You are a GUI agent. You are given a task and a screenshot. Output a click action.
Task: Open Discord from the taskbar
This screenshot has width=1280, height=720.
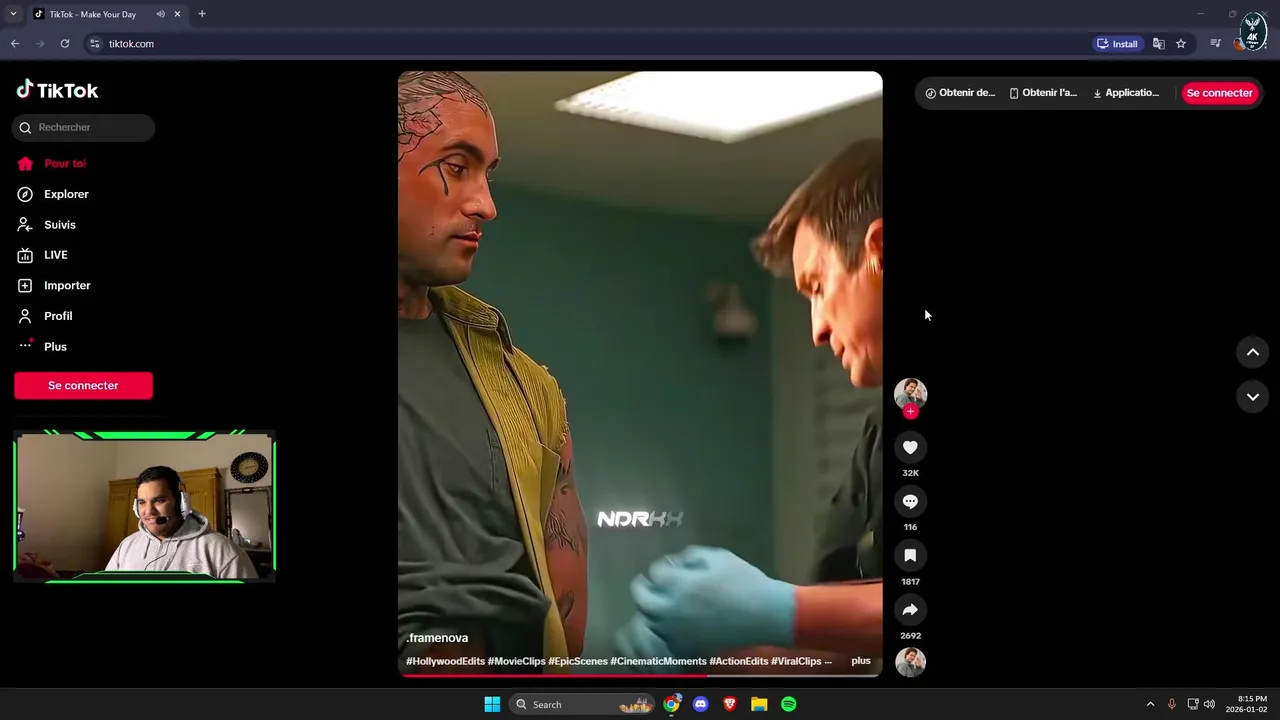(x=701, y=704)
